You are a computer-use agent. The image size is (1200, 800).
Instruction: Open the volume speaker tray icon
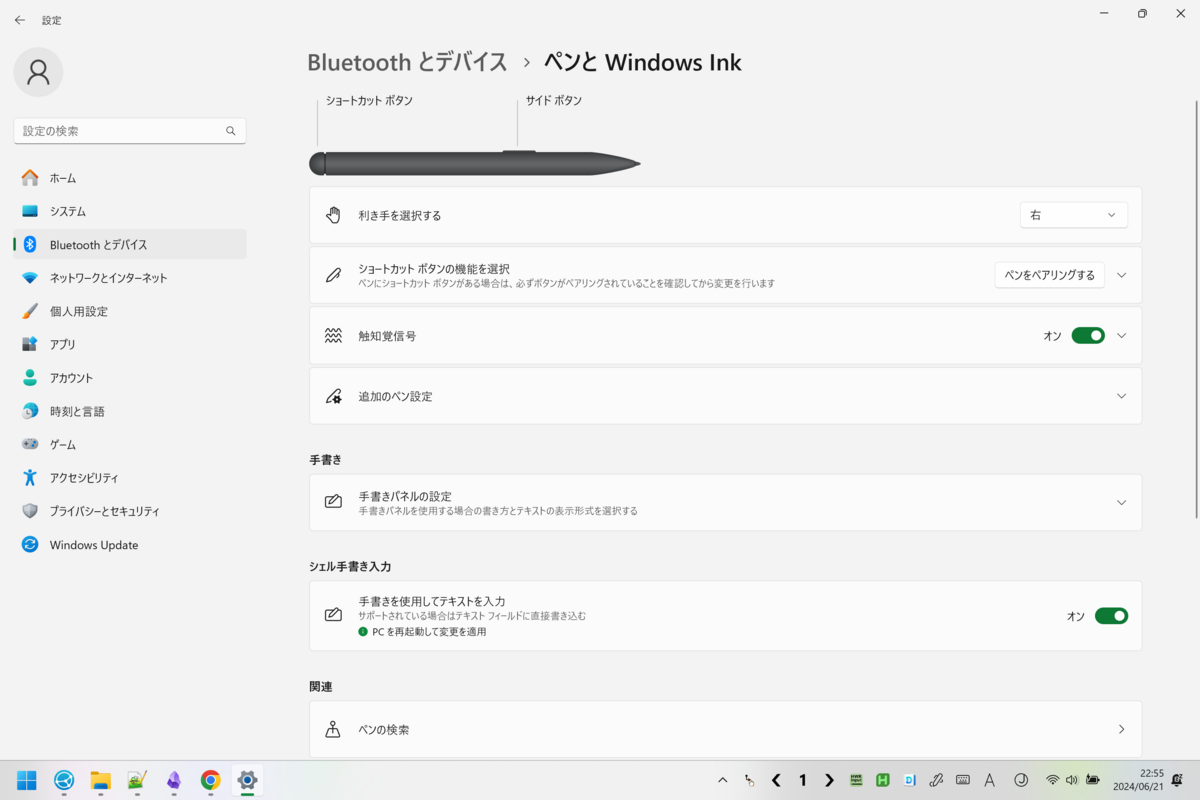click(x=1072, y=780)
